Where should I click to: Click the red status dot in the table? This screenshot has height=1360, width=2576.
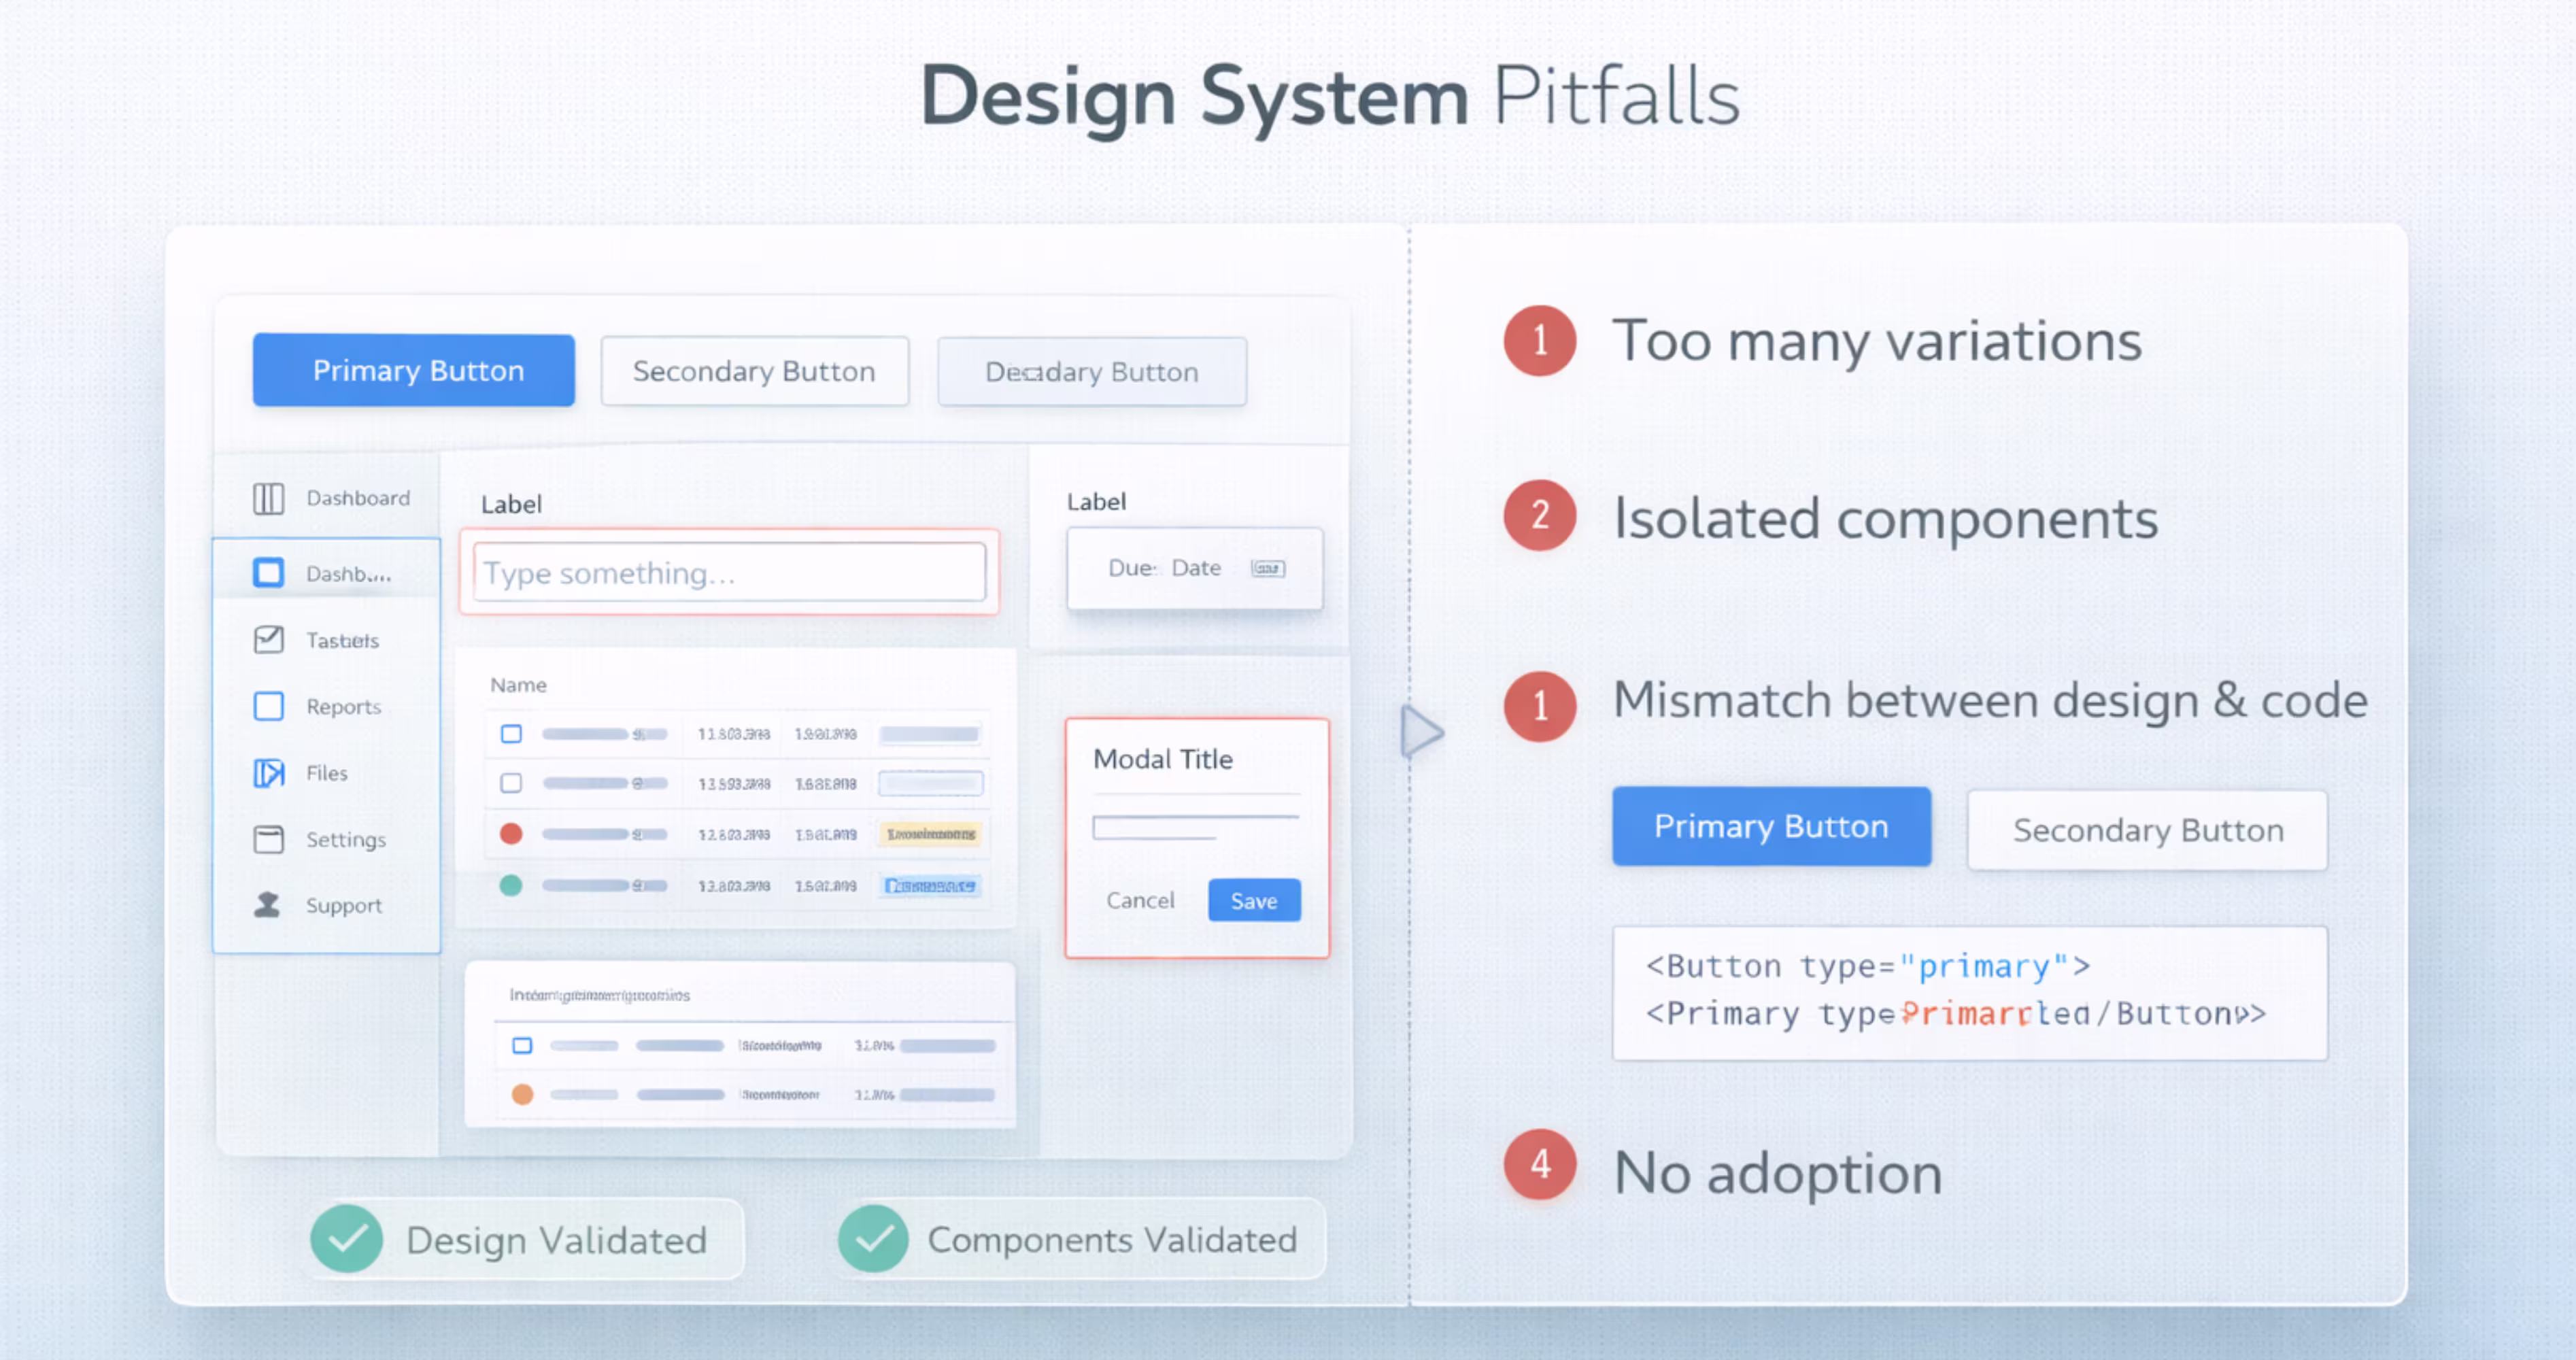click(x=511, y=834)
